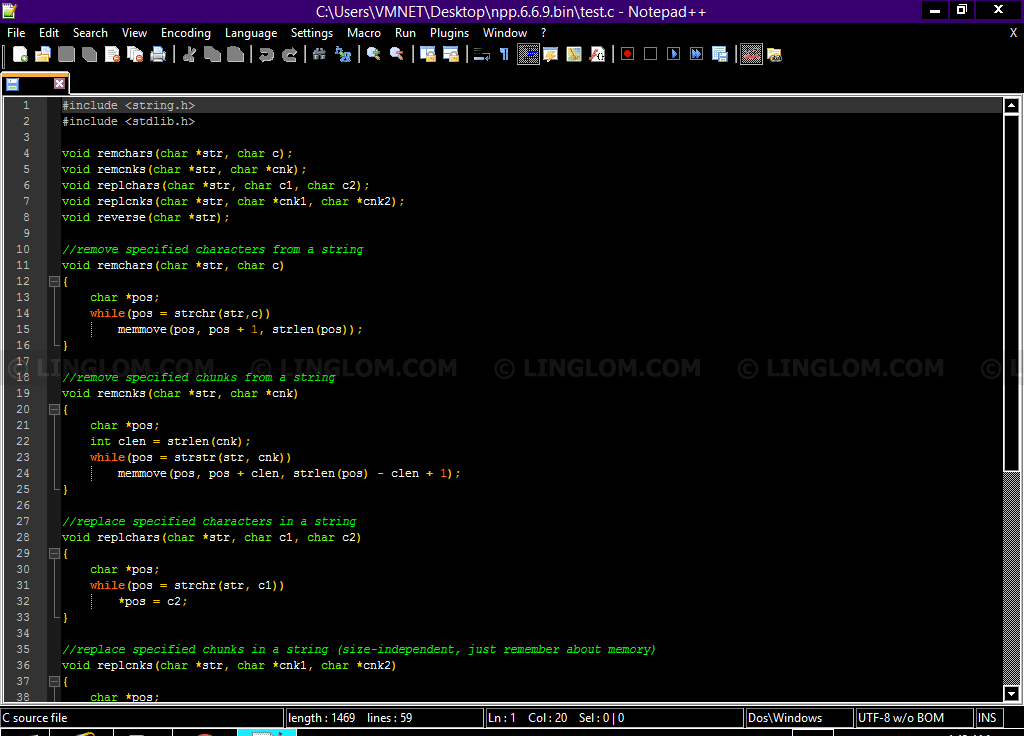Create a new document with New icon
This screenshot has width=1024, height=736.
[20, 55]
